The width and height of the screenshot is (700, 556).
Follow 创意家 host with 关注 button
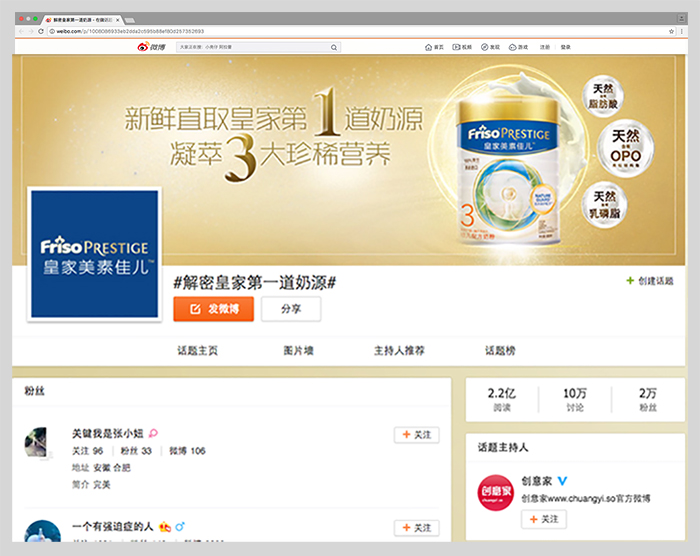coord(544,519)
